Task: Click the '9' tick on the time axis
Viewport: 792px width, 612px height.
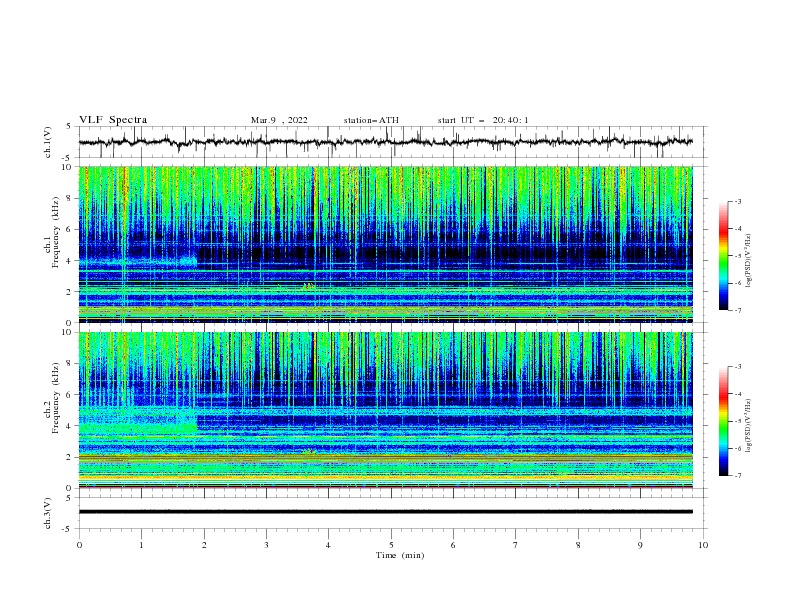Action: pyautogui.click(x=640, y=545)
